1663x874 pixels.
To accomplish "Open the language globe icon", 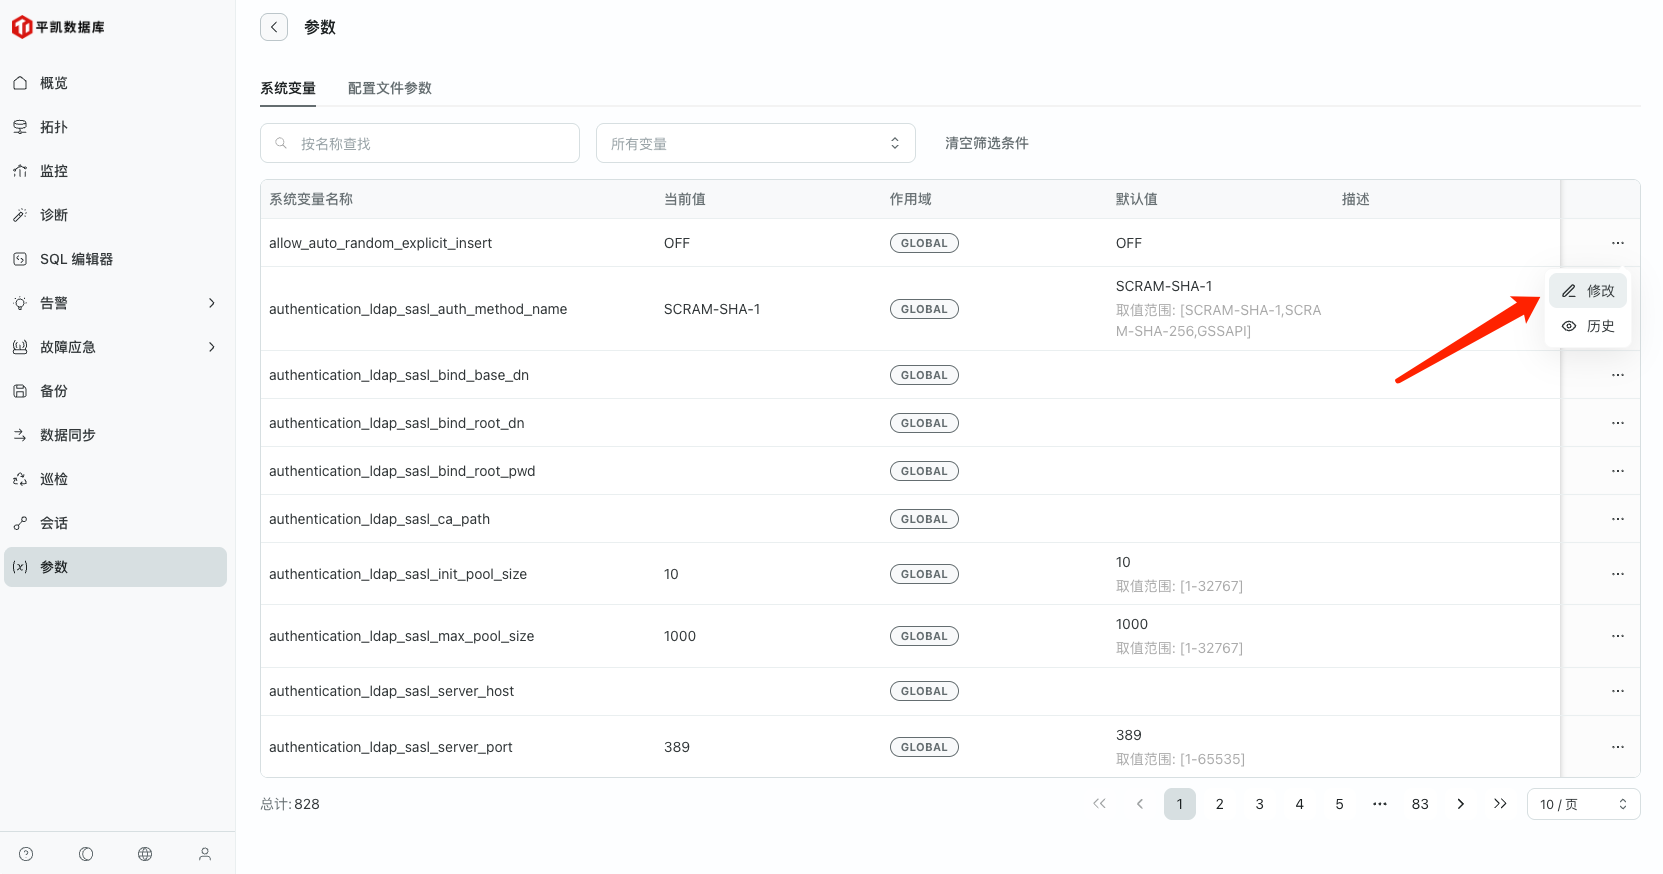I will click(x=145, y=854).
